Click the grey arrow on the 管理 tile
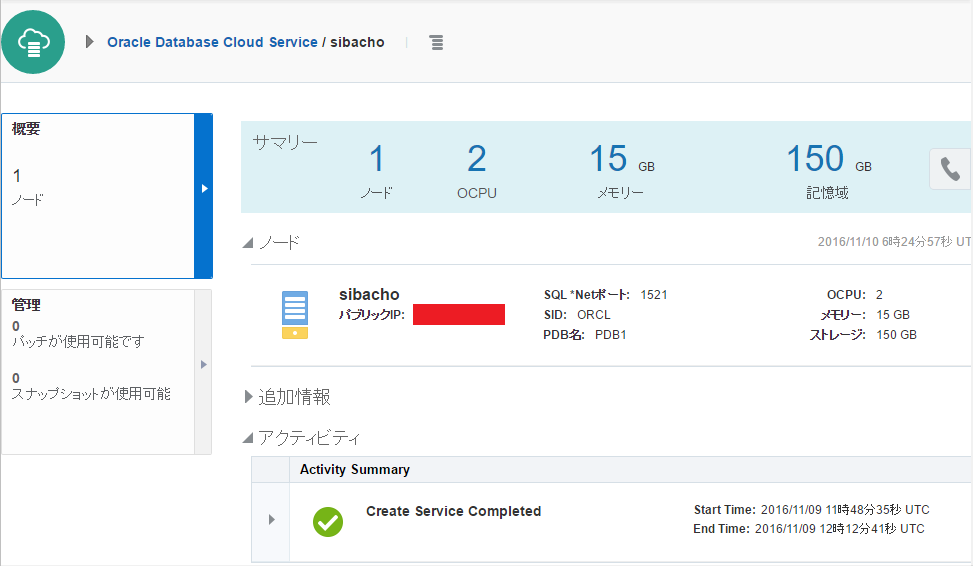 (x=203, y=365)
